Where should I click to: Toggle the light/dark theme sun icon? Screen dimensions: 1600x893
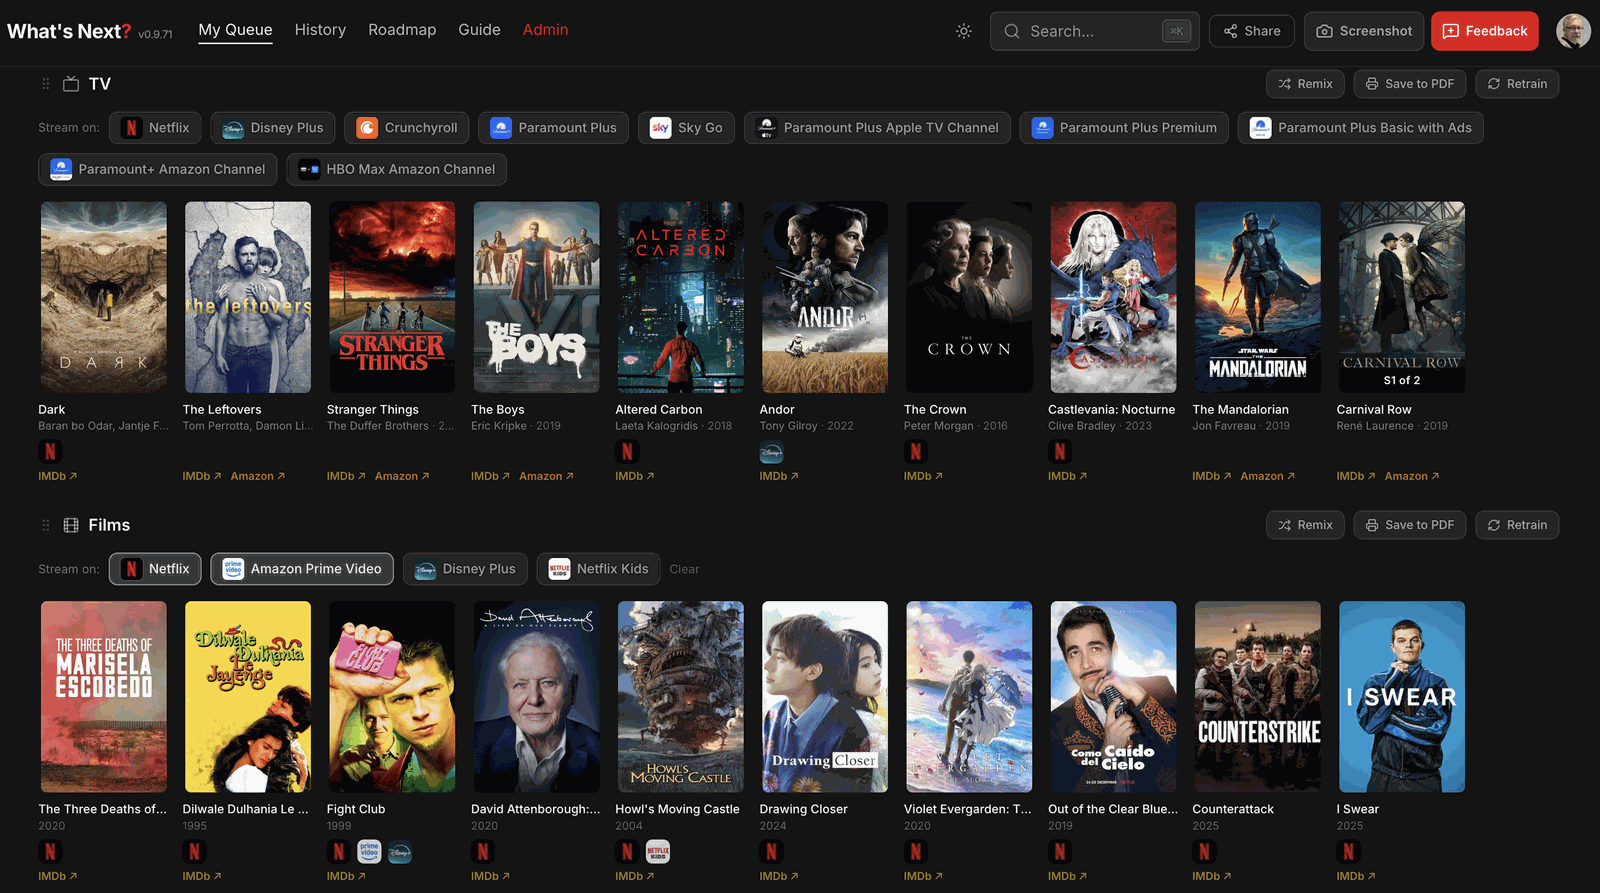tap(964, 31)
